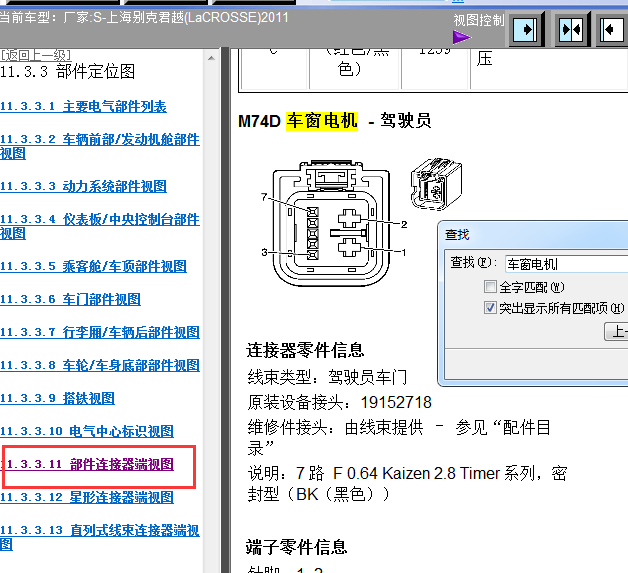The width and height of the screenshot is (628, 573).
Task: Click the view control split-view icon
Action: 572,29
